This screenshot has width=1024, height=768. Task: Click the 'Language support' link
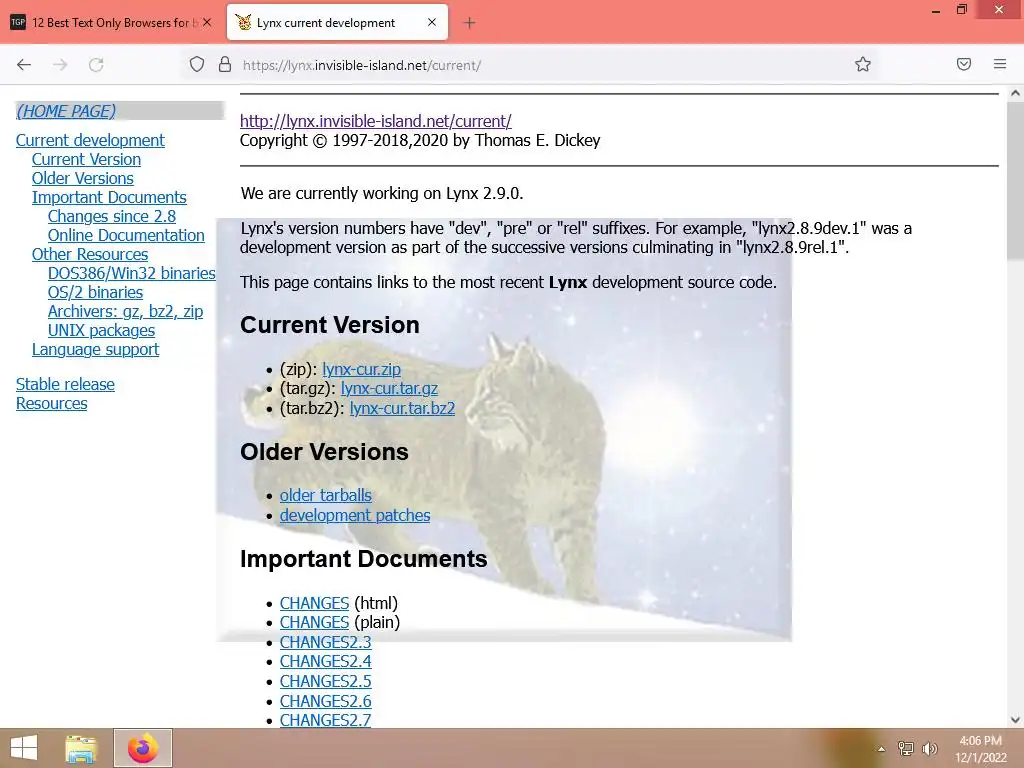95,349
